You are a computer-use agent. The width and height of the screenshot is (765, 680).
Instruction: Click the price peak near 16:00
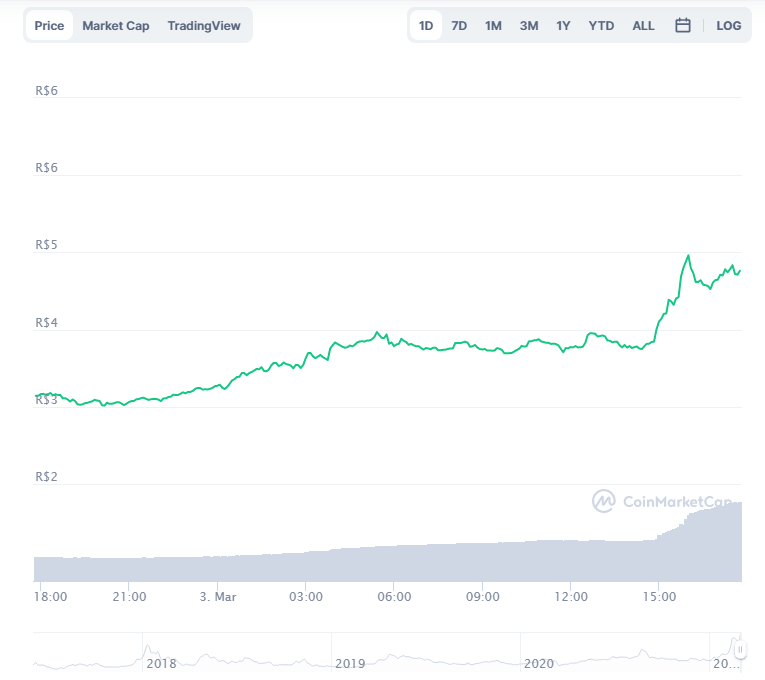(x=688, y=256)
